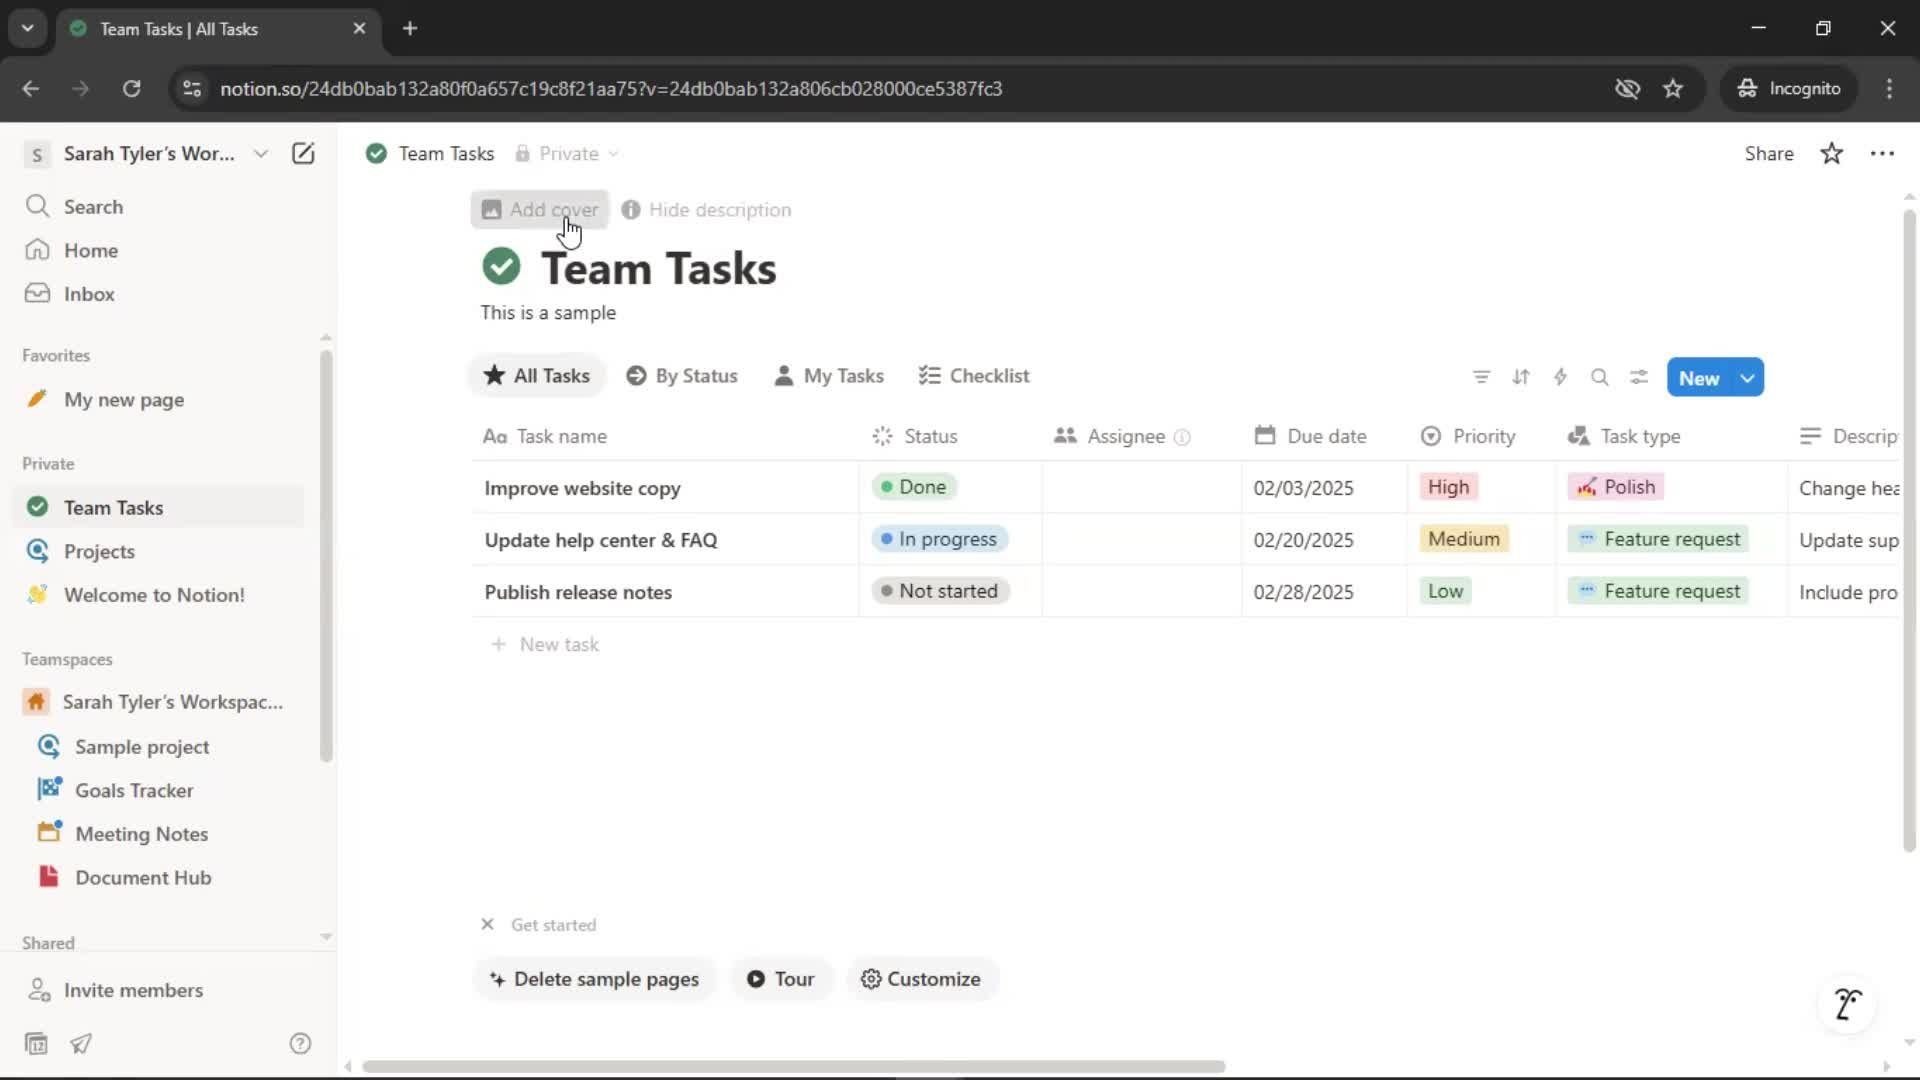
Task: Favorite this page with star icon
Action: point(1831,153)
